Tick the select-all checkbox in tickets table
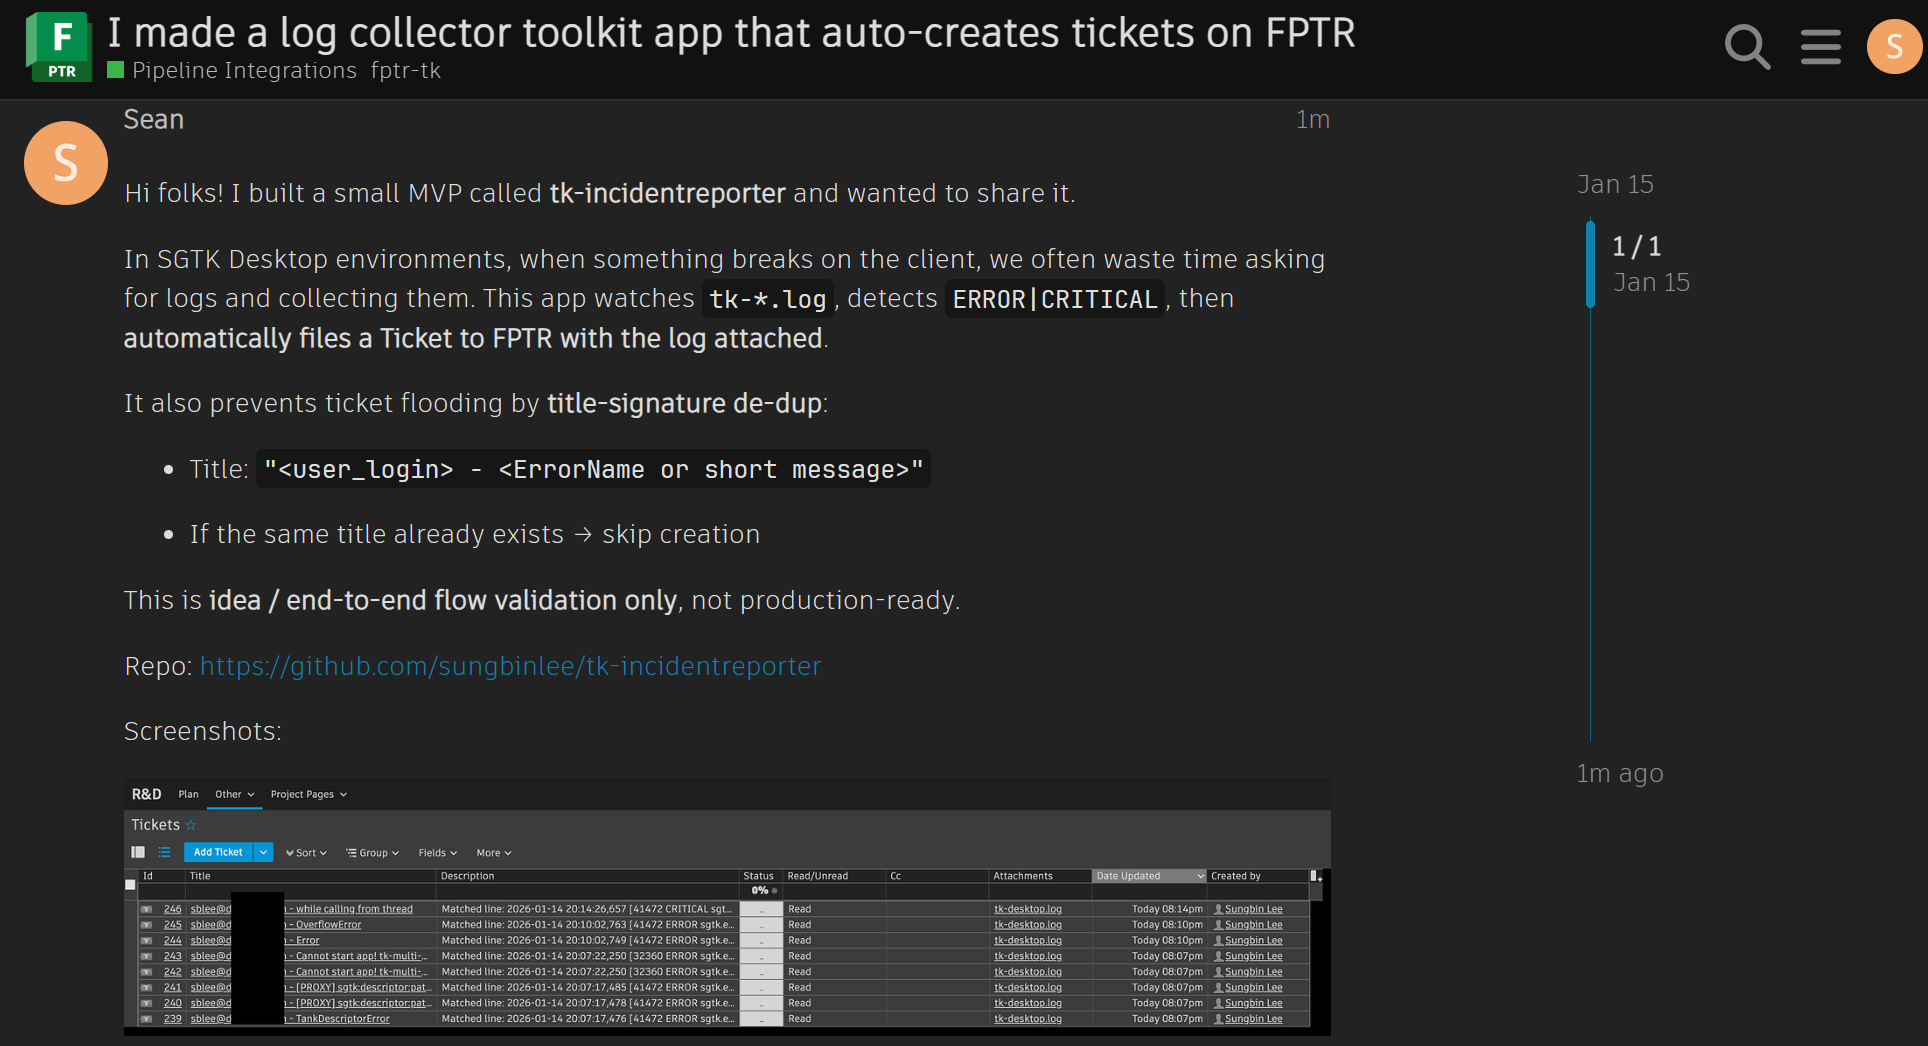This screenshot has width=1928, height=1046. 130,885
